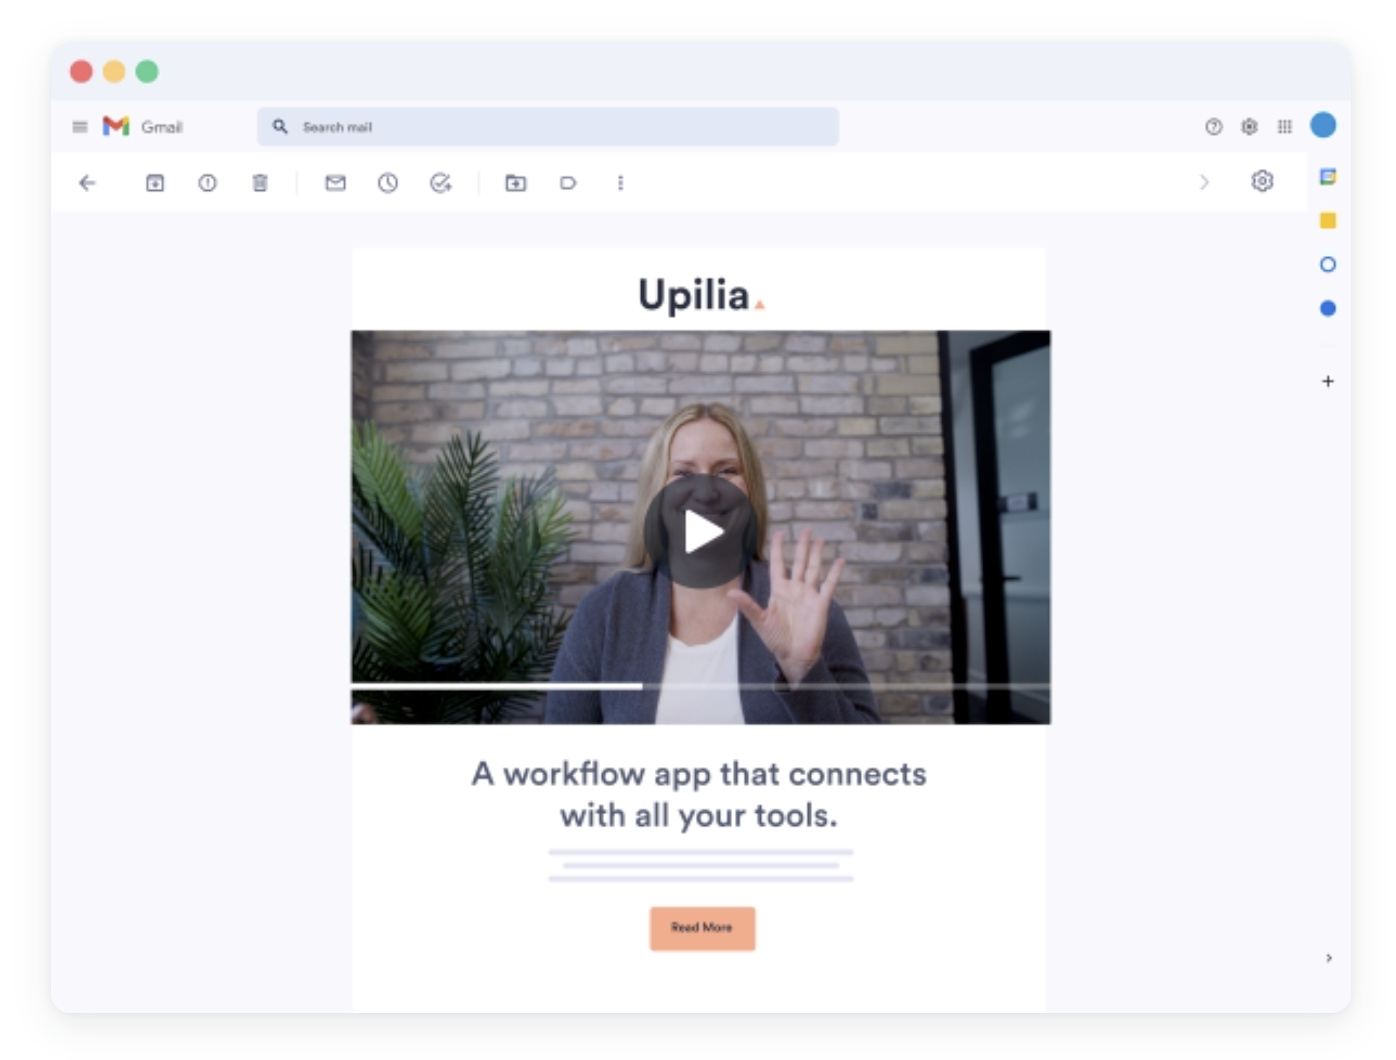Viewport: 1396px width, 1060px height.
Task: Expand the side panel chevron
Action: (1328, 958)
